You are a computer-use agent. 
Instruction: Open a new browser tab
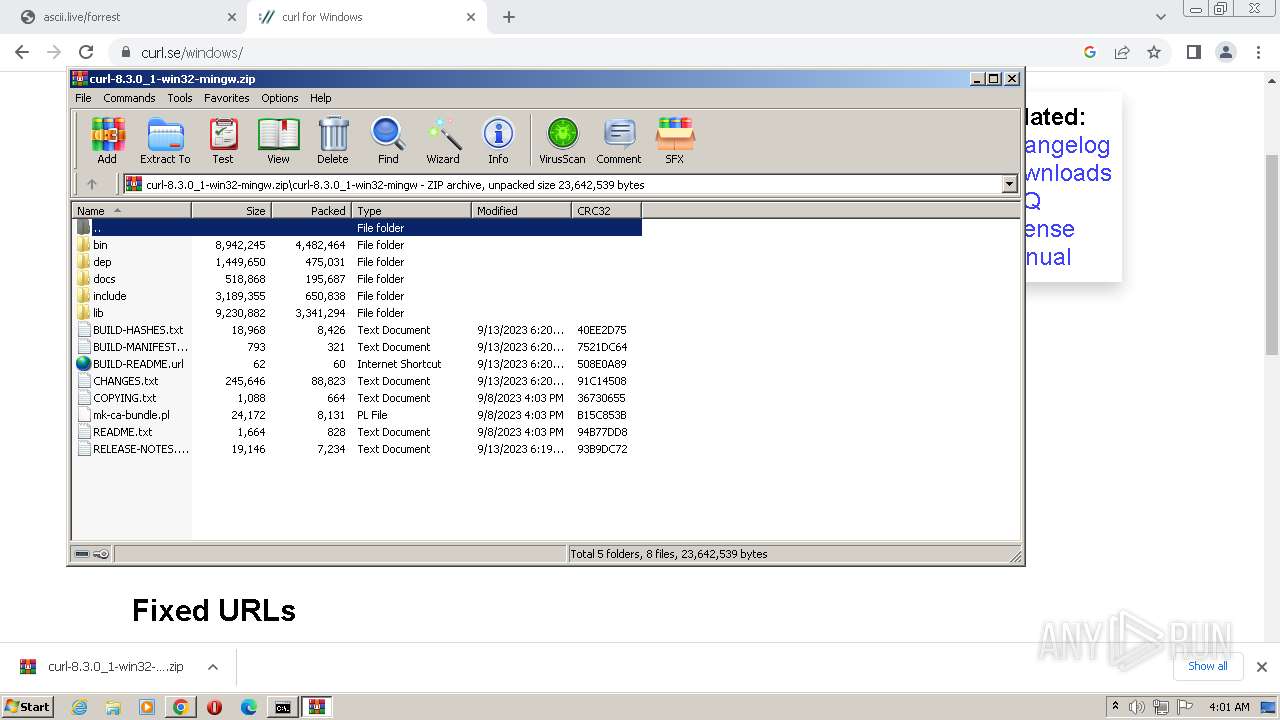coord(509,17)
